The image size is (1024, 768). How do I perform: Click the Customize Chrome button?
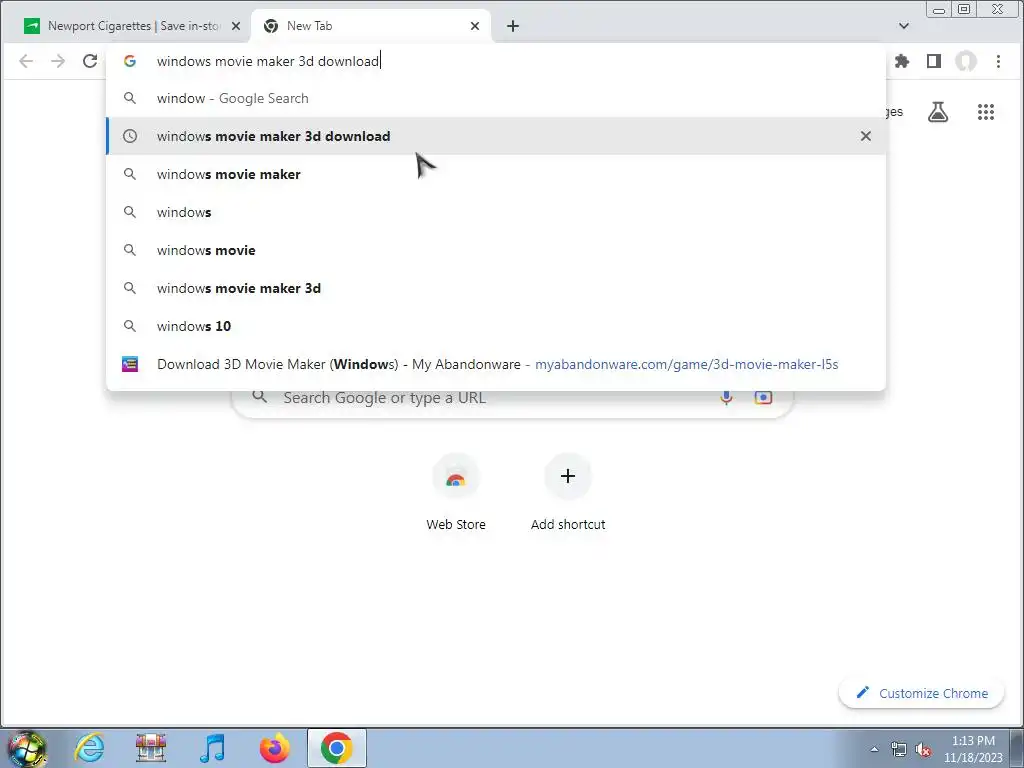[921, 693]
